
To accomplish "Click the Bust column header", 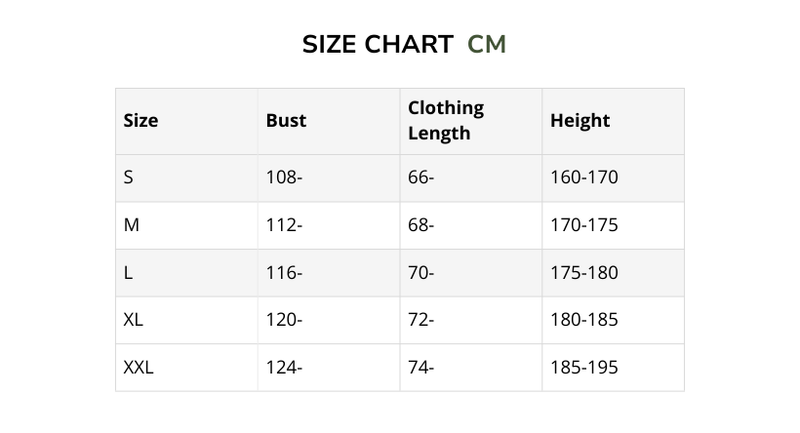I will (x=286, y=121).
